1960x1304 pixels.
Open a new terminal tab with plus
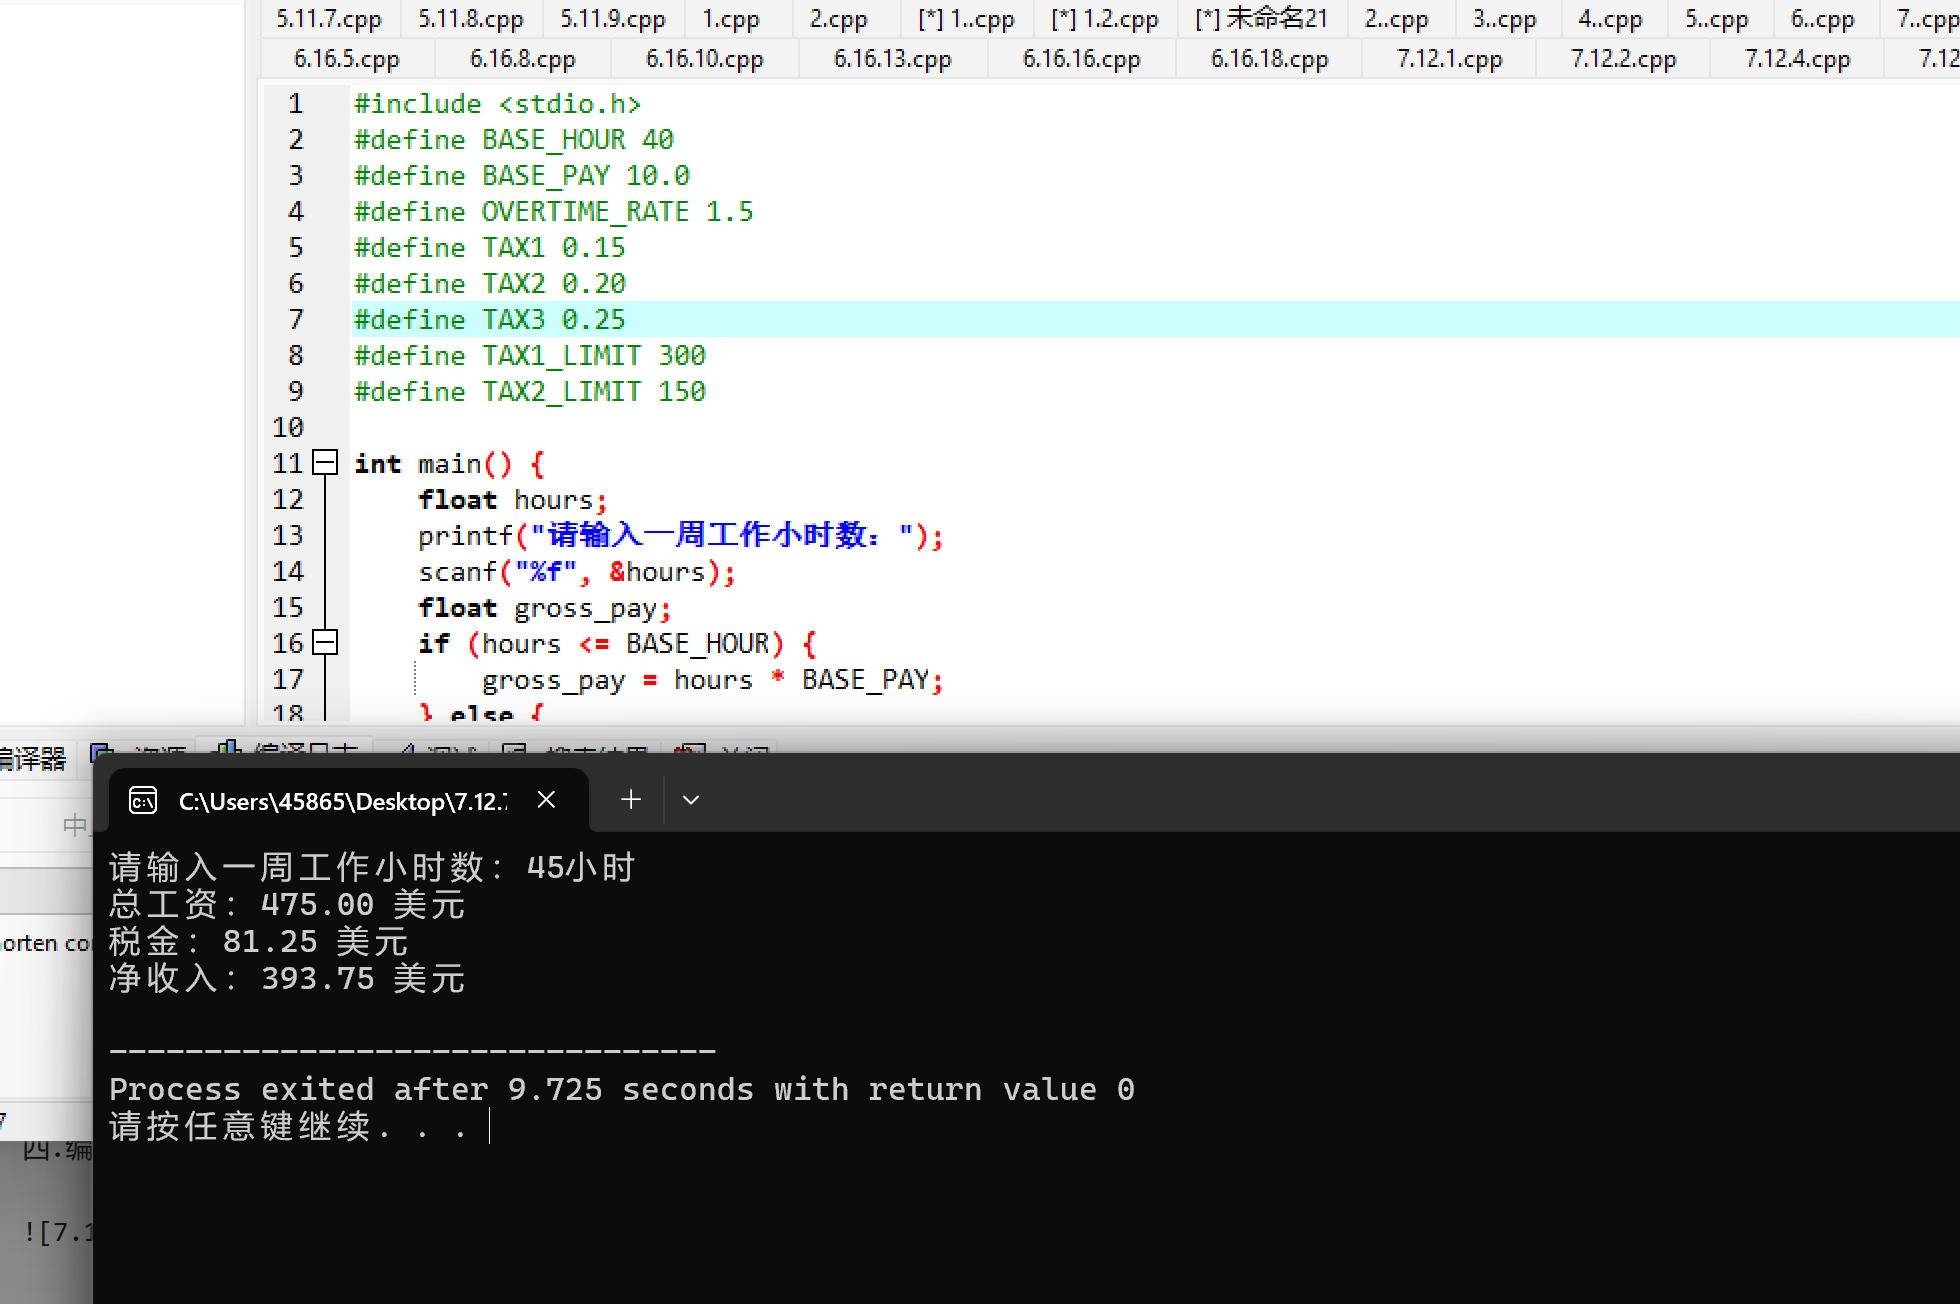pos(631,800)
